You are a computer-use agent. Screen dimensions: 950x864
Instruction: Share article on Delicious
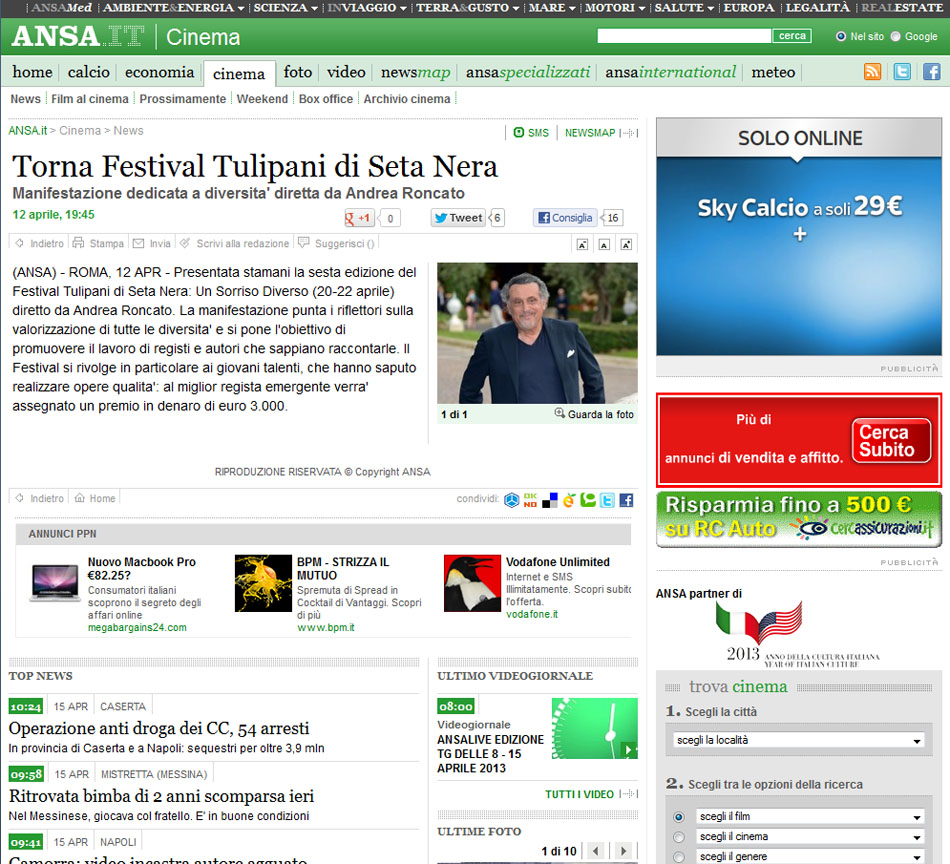point(550,500)
